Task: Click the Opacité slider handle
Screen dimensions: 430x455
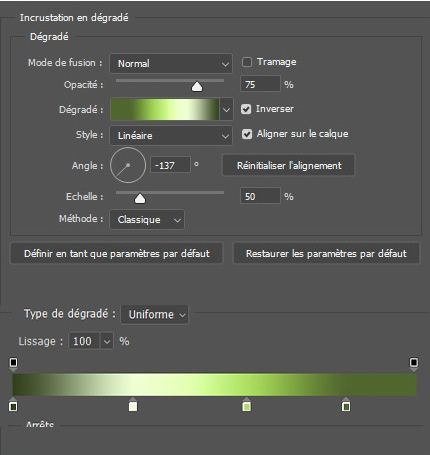Action: (197, 87)
